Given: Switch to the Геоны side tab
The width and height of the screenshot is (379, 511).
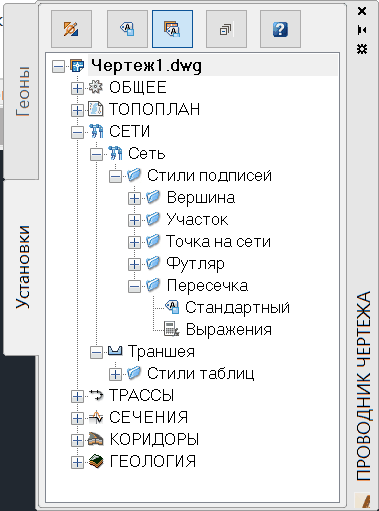Looking at the screenshot, I should 22,91.
